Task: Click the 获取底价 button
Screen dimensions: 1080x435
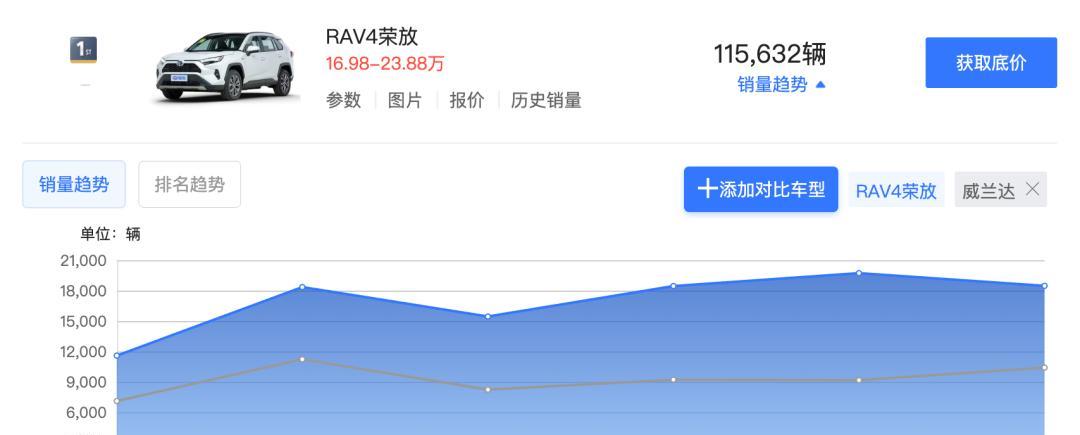Action: pyautogui.click(x=991, y=63)
